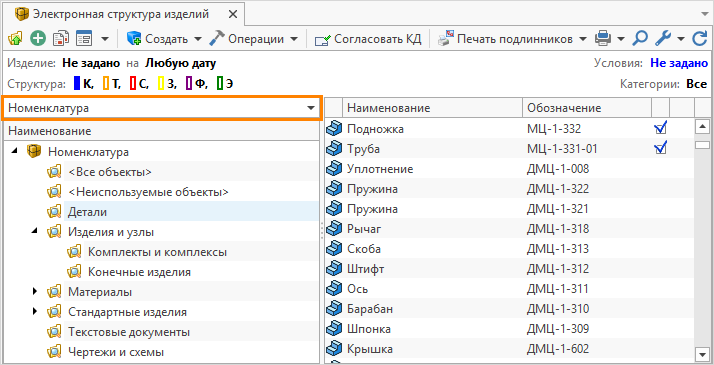
Task: Open the wrench settings dropdown arrow
Action: 681,39
